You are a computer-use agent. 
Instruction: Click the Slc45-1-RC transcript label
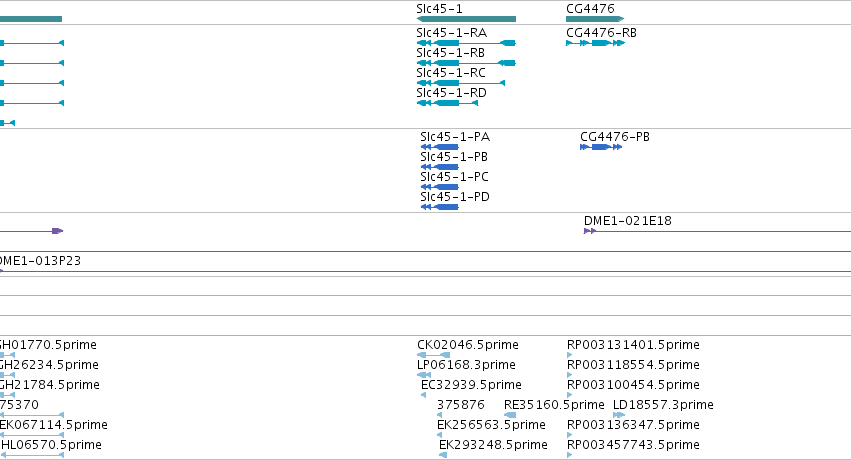pyautogui.click(x=450, y=73)
